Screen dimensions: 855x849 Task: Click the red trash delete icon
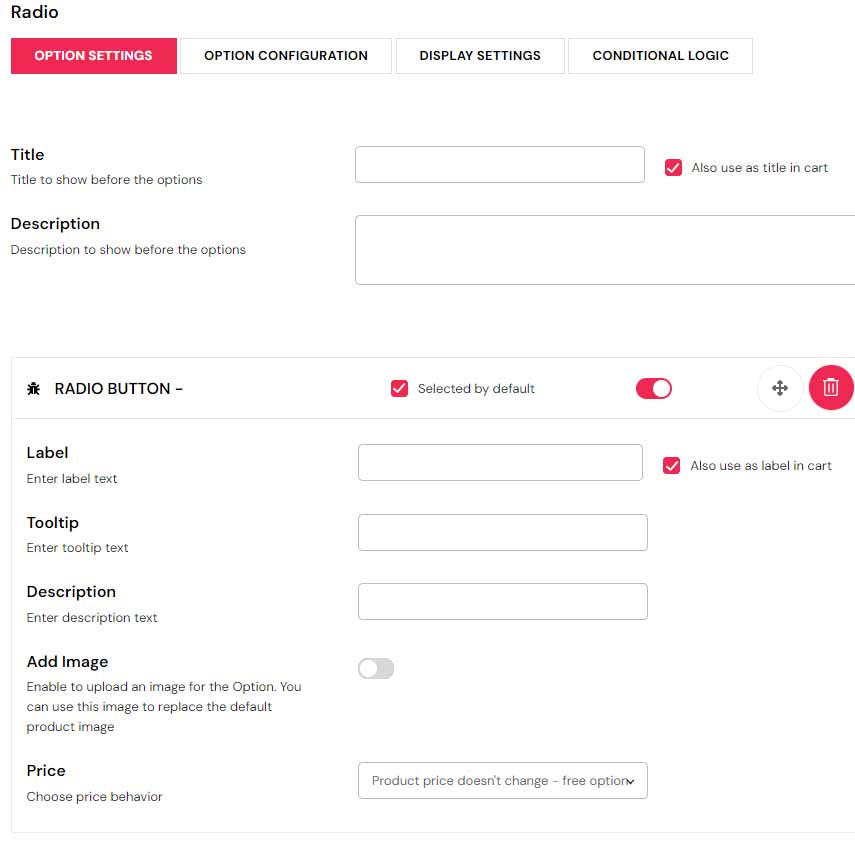pos(830,388)
